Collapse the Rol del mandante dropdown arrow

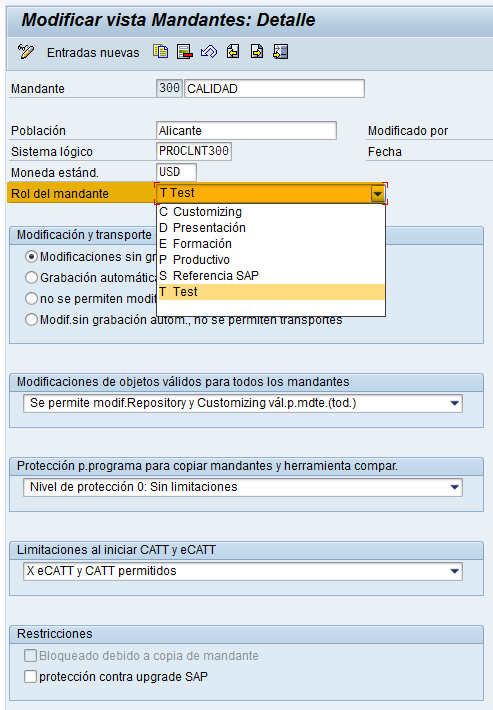point(378,194)
